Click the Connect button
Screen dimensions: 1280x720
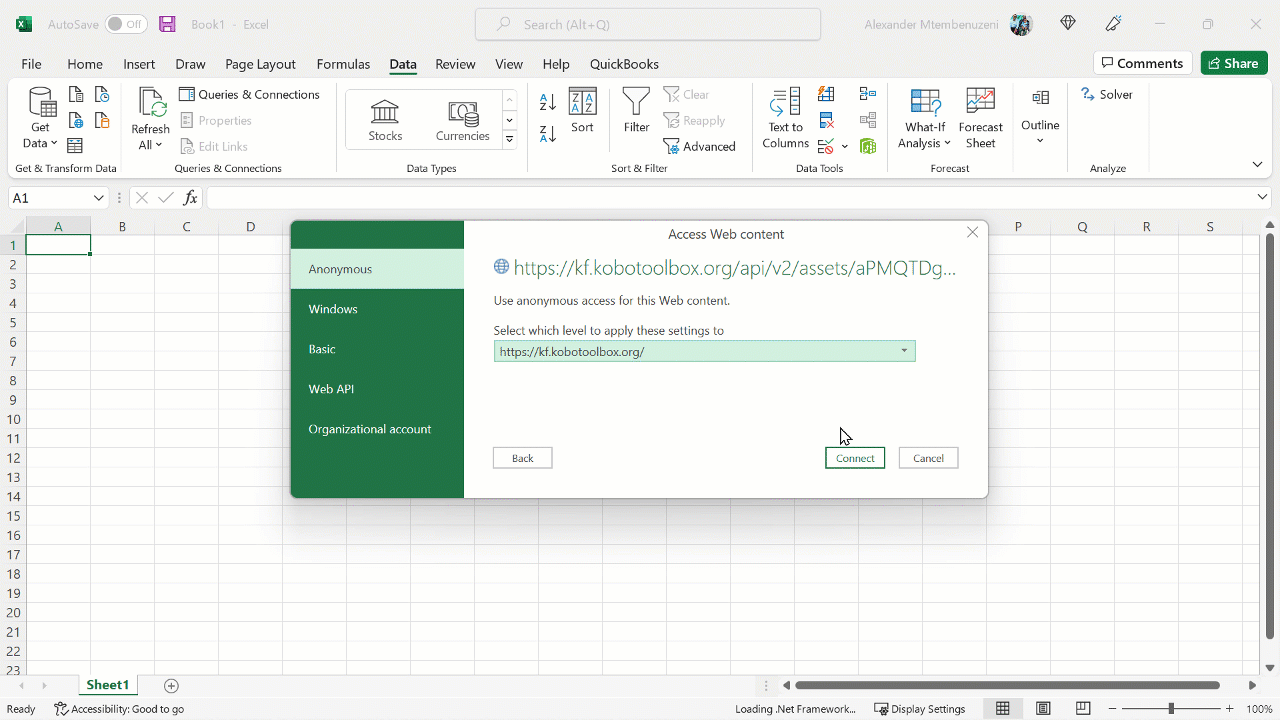[855, 458]
